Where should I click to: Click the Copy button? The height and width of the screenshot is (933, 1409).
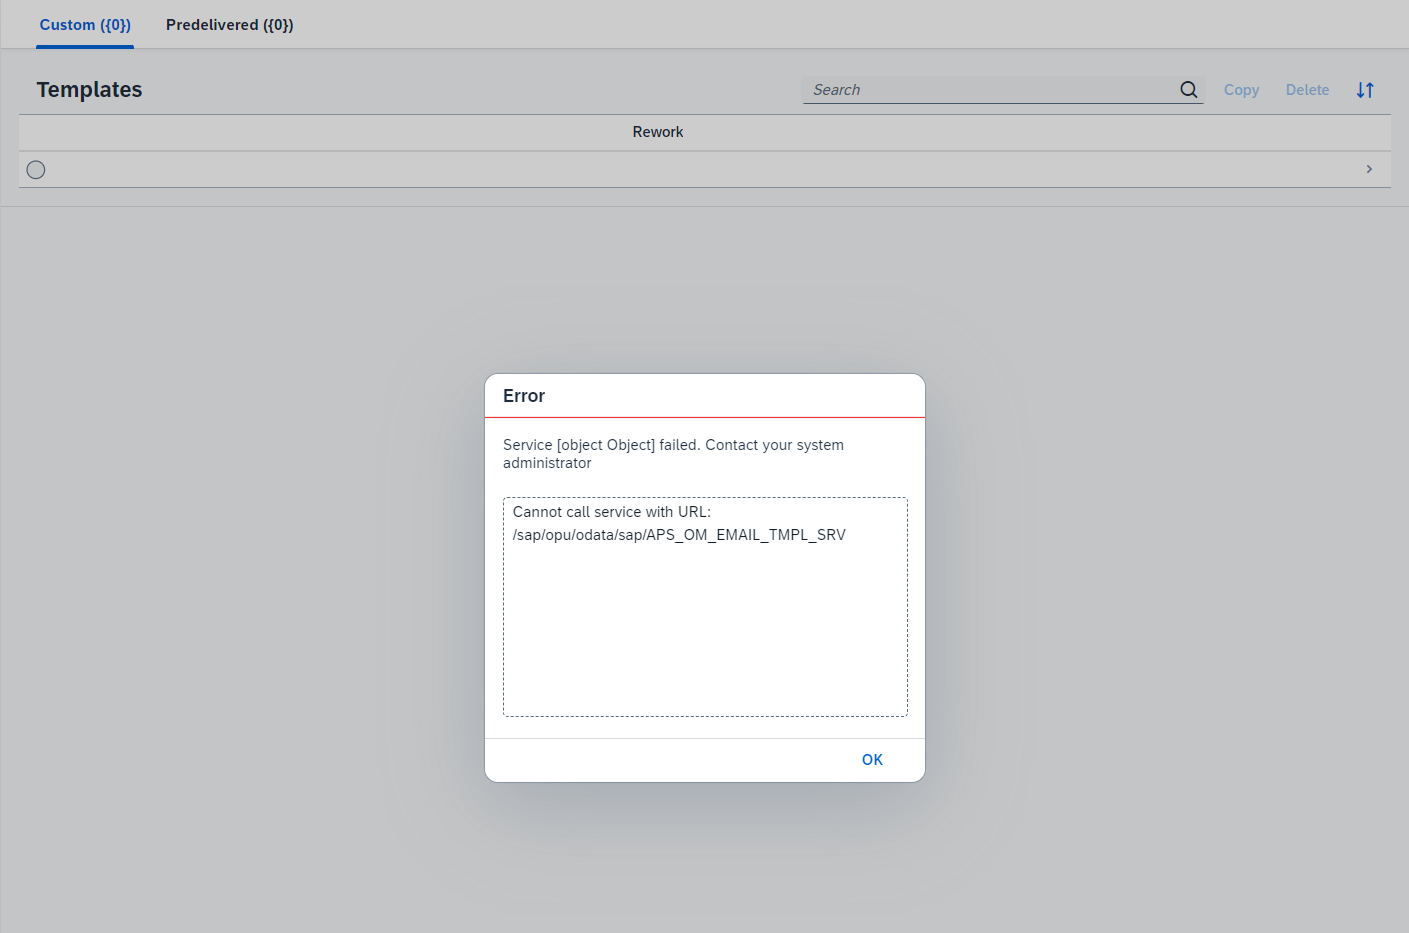pos(1241,90)
